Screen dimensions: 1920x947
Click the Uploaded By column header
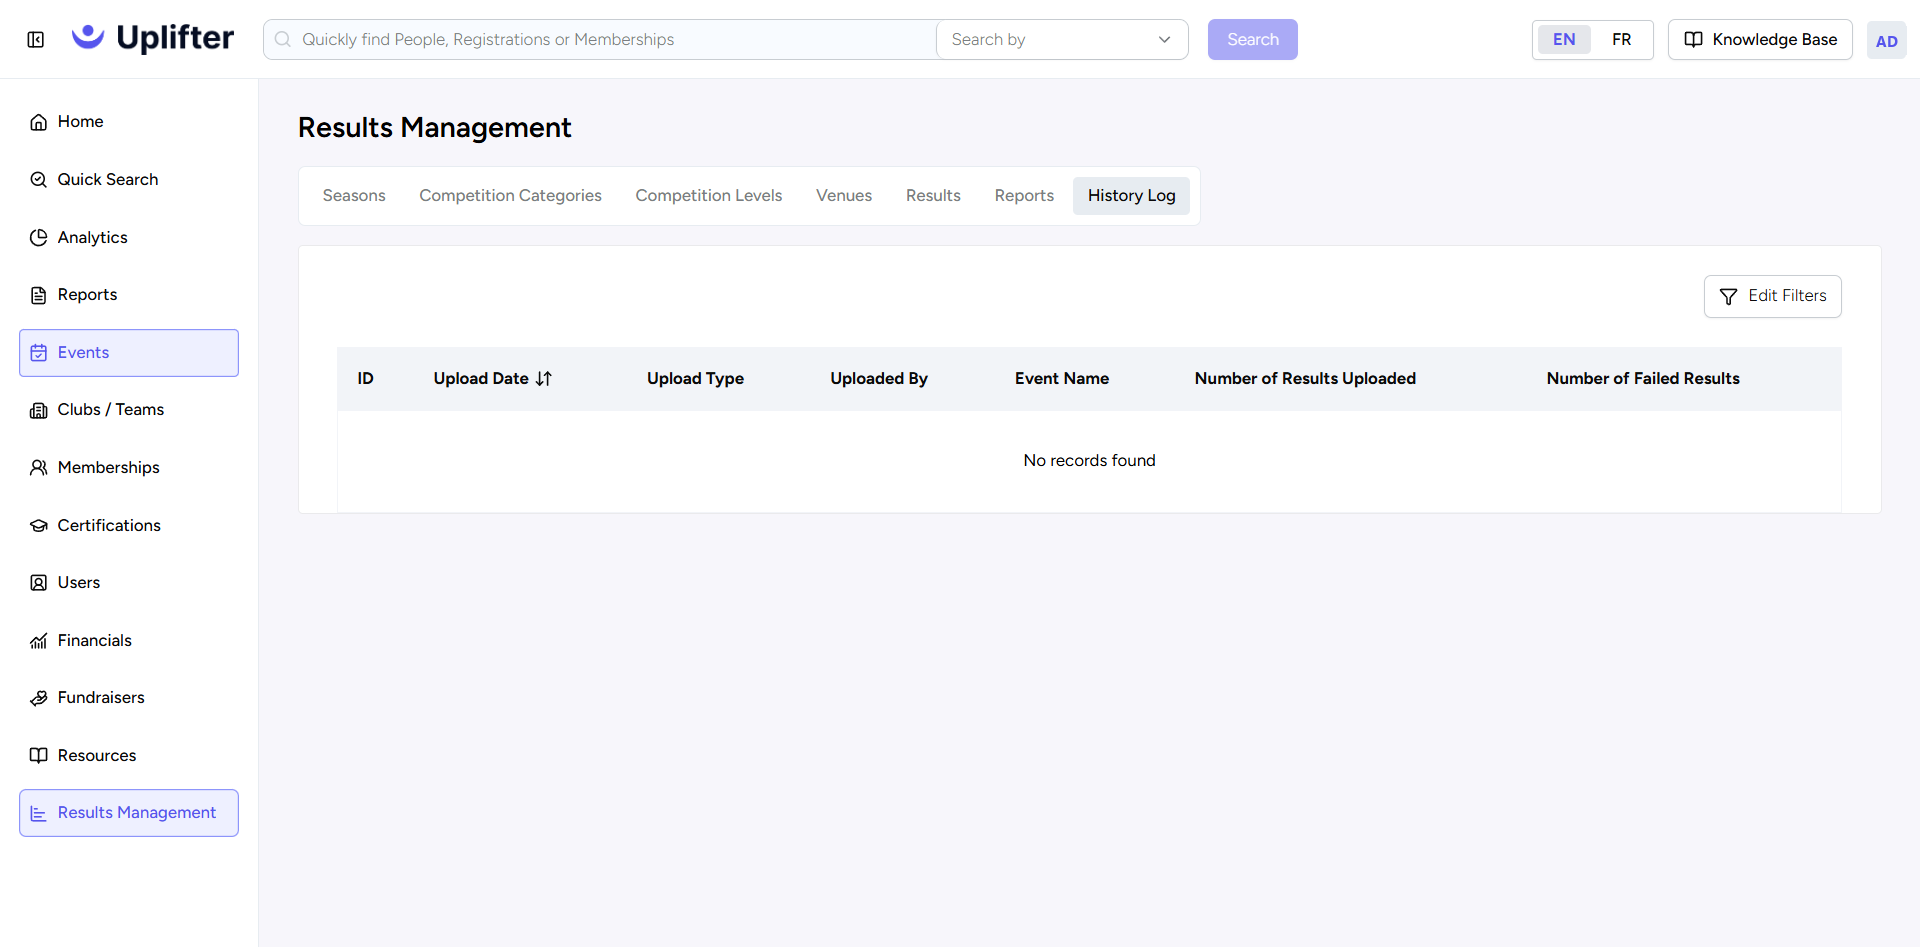click(x=879, y=379)
